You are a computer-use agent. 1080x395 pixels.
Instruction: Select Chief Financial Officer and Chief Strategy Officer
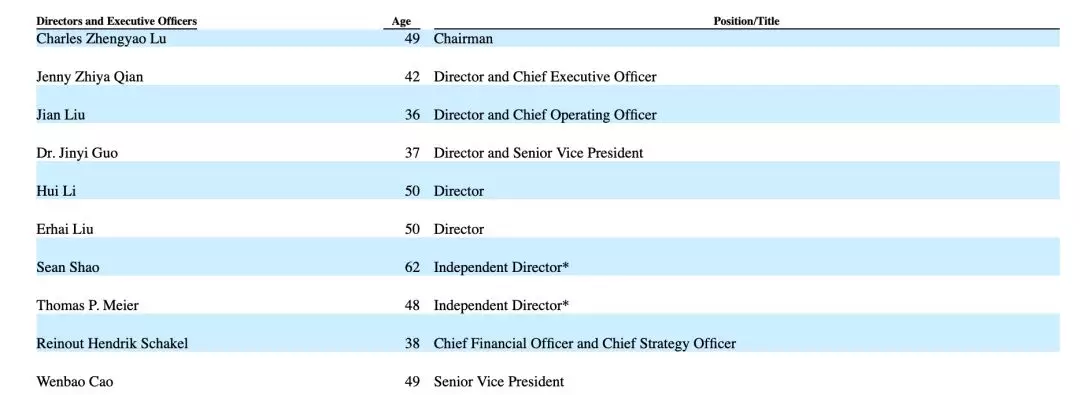[585, 343]
